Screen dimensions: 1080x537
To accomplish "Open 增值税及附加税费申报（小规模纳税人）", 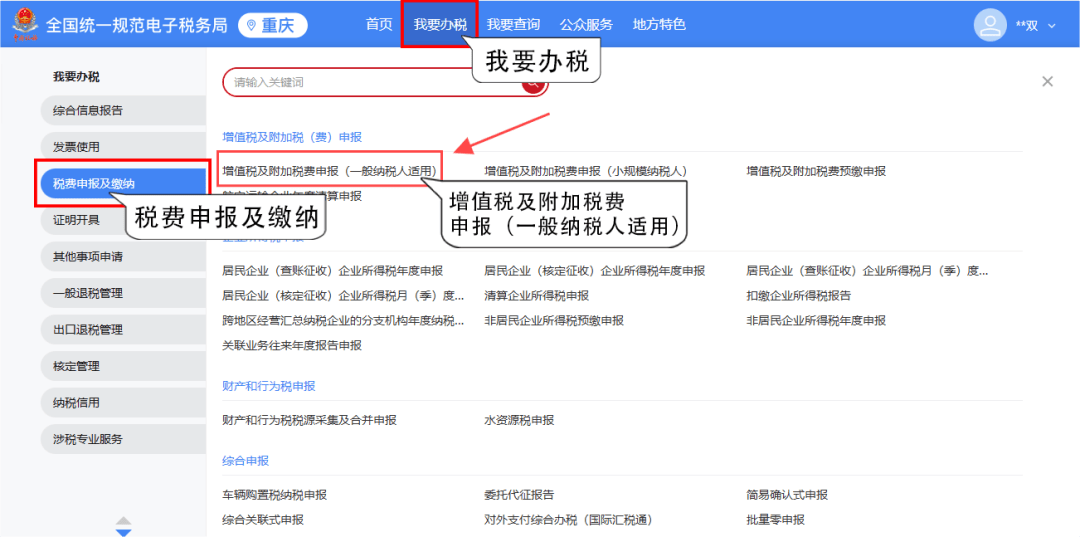I will pyautogui.click(x=585, y=171).
